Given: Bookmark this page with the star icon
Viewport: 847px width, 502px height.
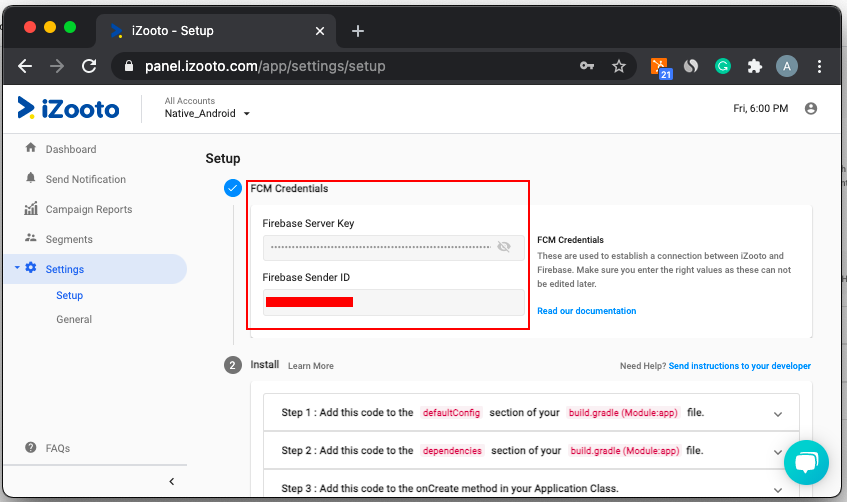Looking at the screenshot, I should [x=619, y=66].
